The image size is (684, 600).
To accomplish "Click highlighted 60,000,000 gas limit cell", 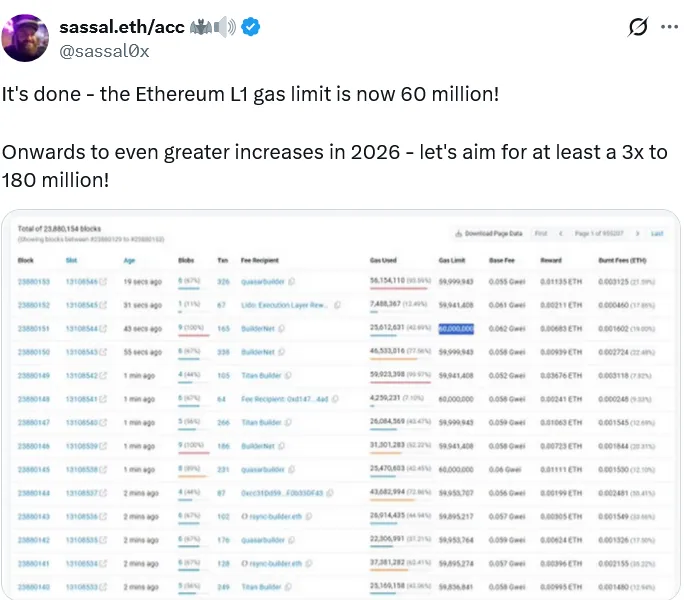I will tap(455, 328).
